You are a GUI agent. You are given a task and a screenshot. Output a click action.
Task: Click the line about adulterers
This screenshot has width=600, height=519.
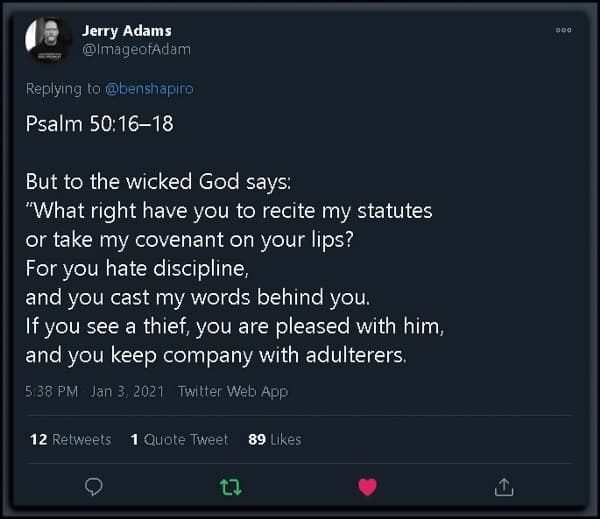pos(216,355)
